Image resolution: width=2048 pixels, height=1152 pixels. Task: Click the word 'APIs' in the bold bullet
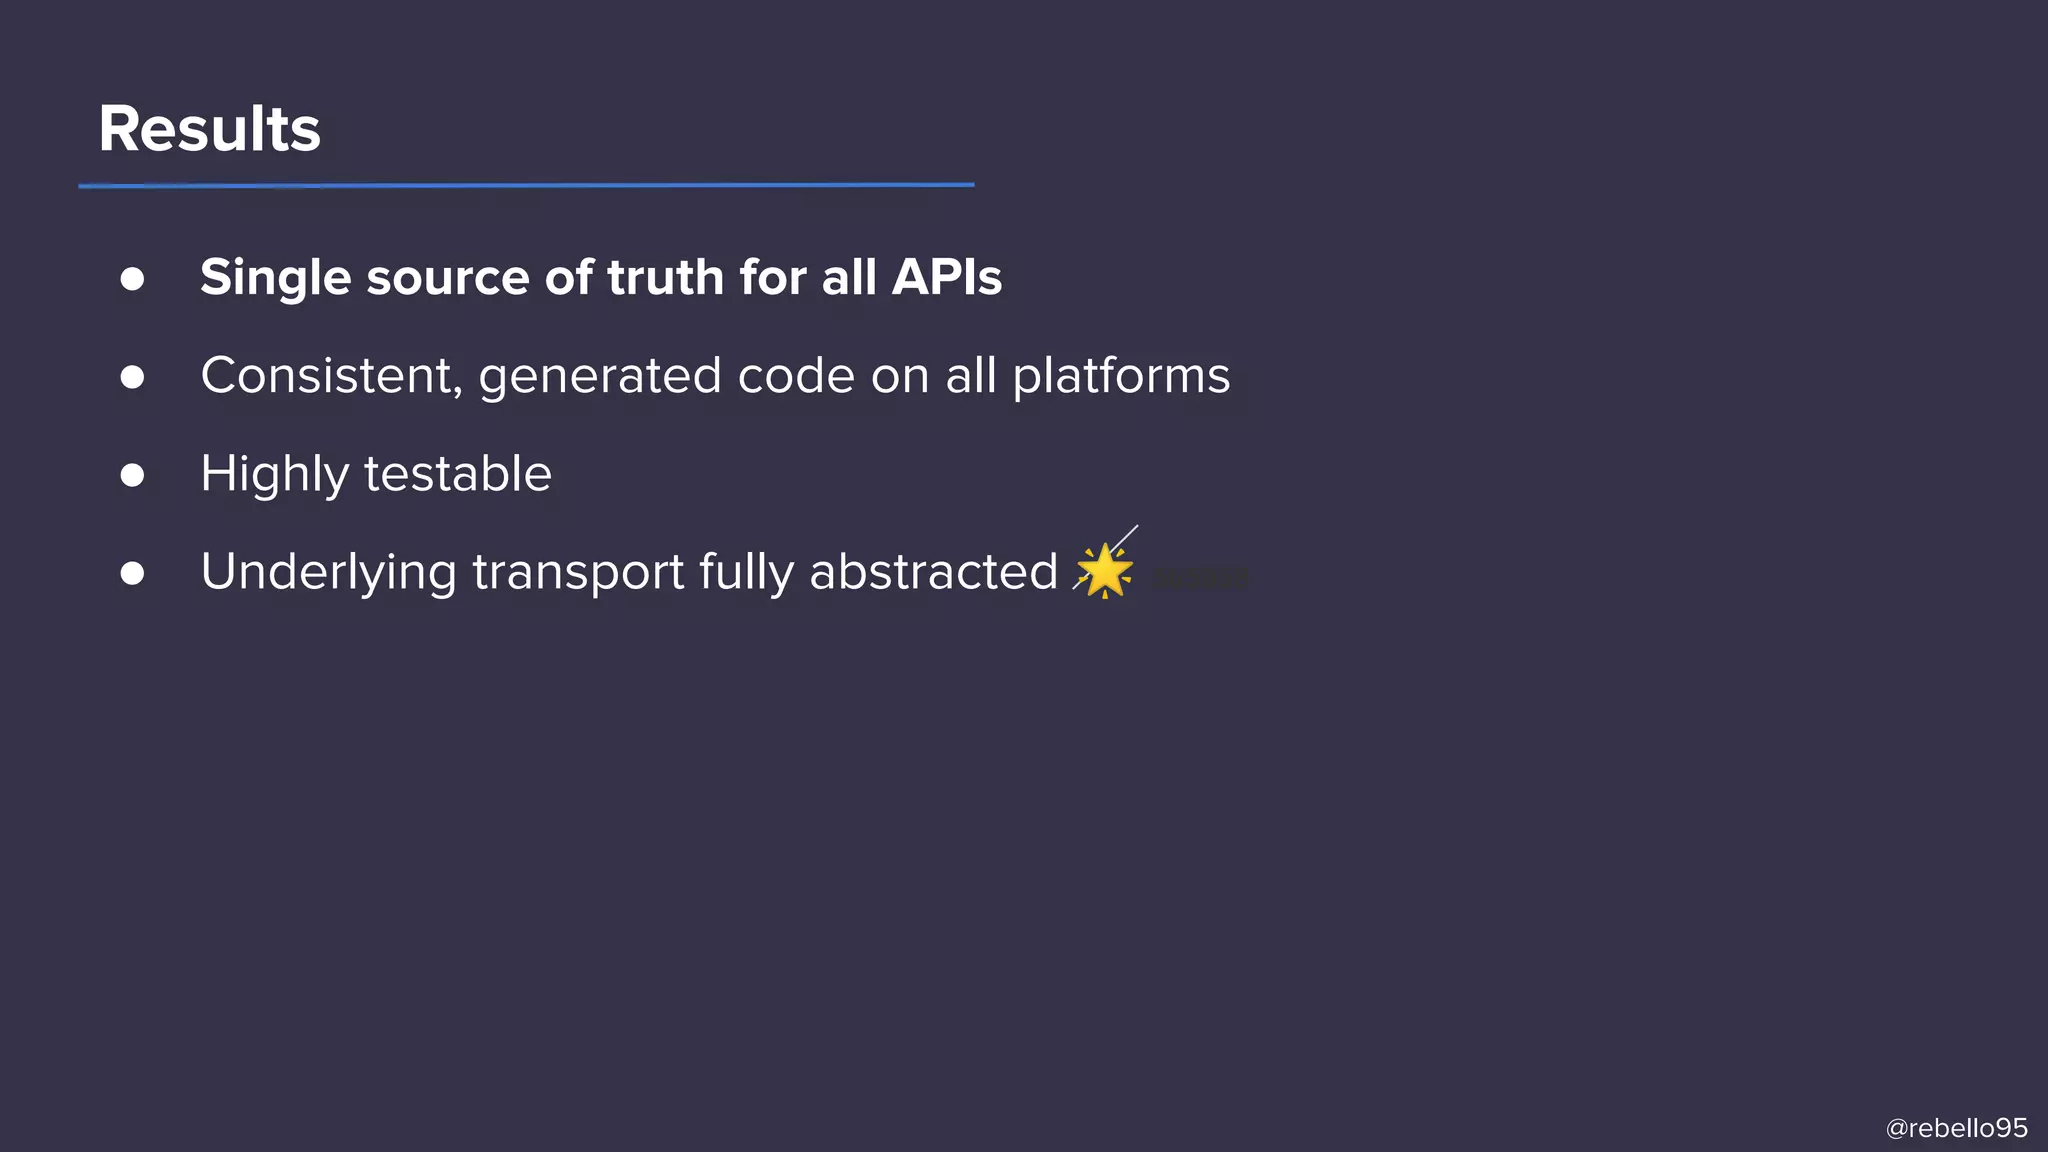[946, 277]
